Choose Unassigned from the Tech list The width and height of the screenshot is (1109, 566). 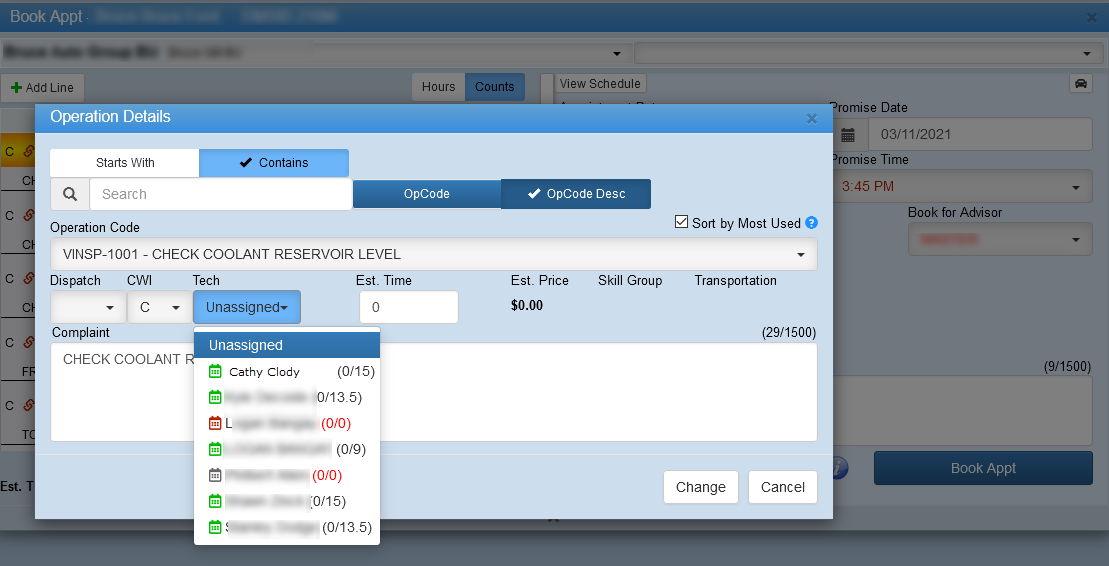coord(246,345)
